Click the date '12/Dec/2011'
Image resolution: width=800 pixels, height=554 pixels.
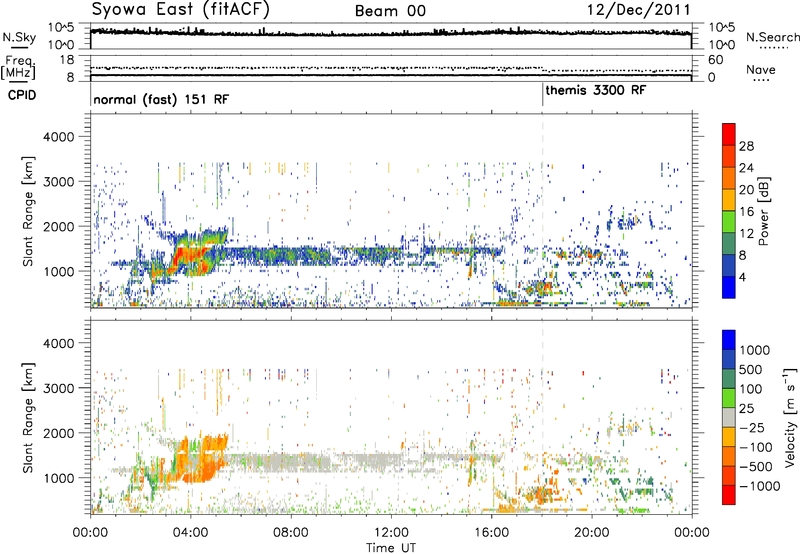tap(639, 10)
